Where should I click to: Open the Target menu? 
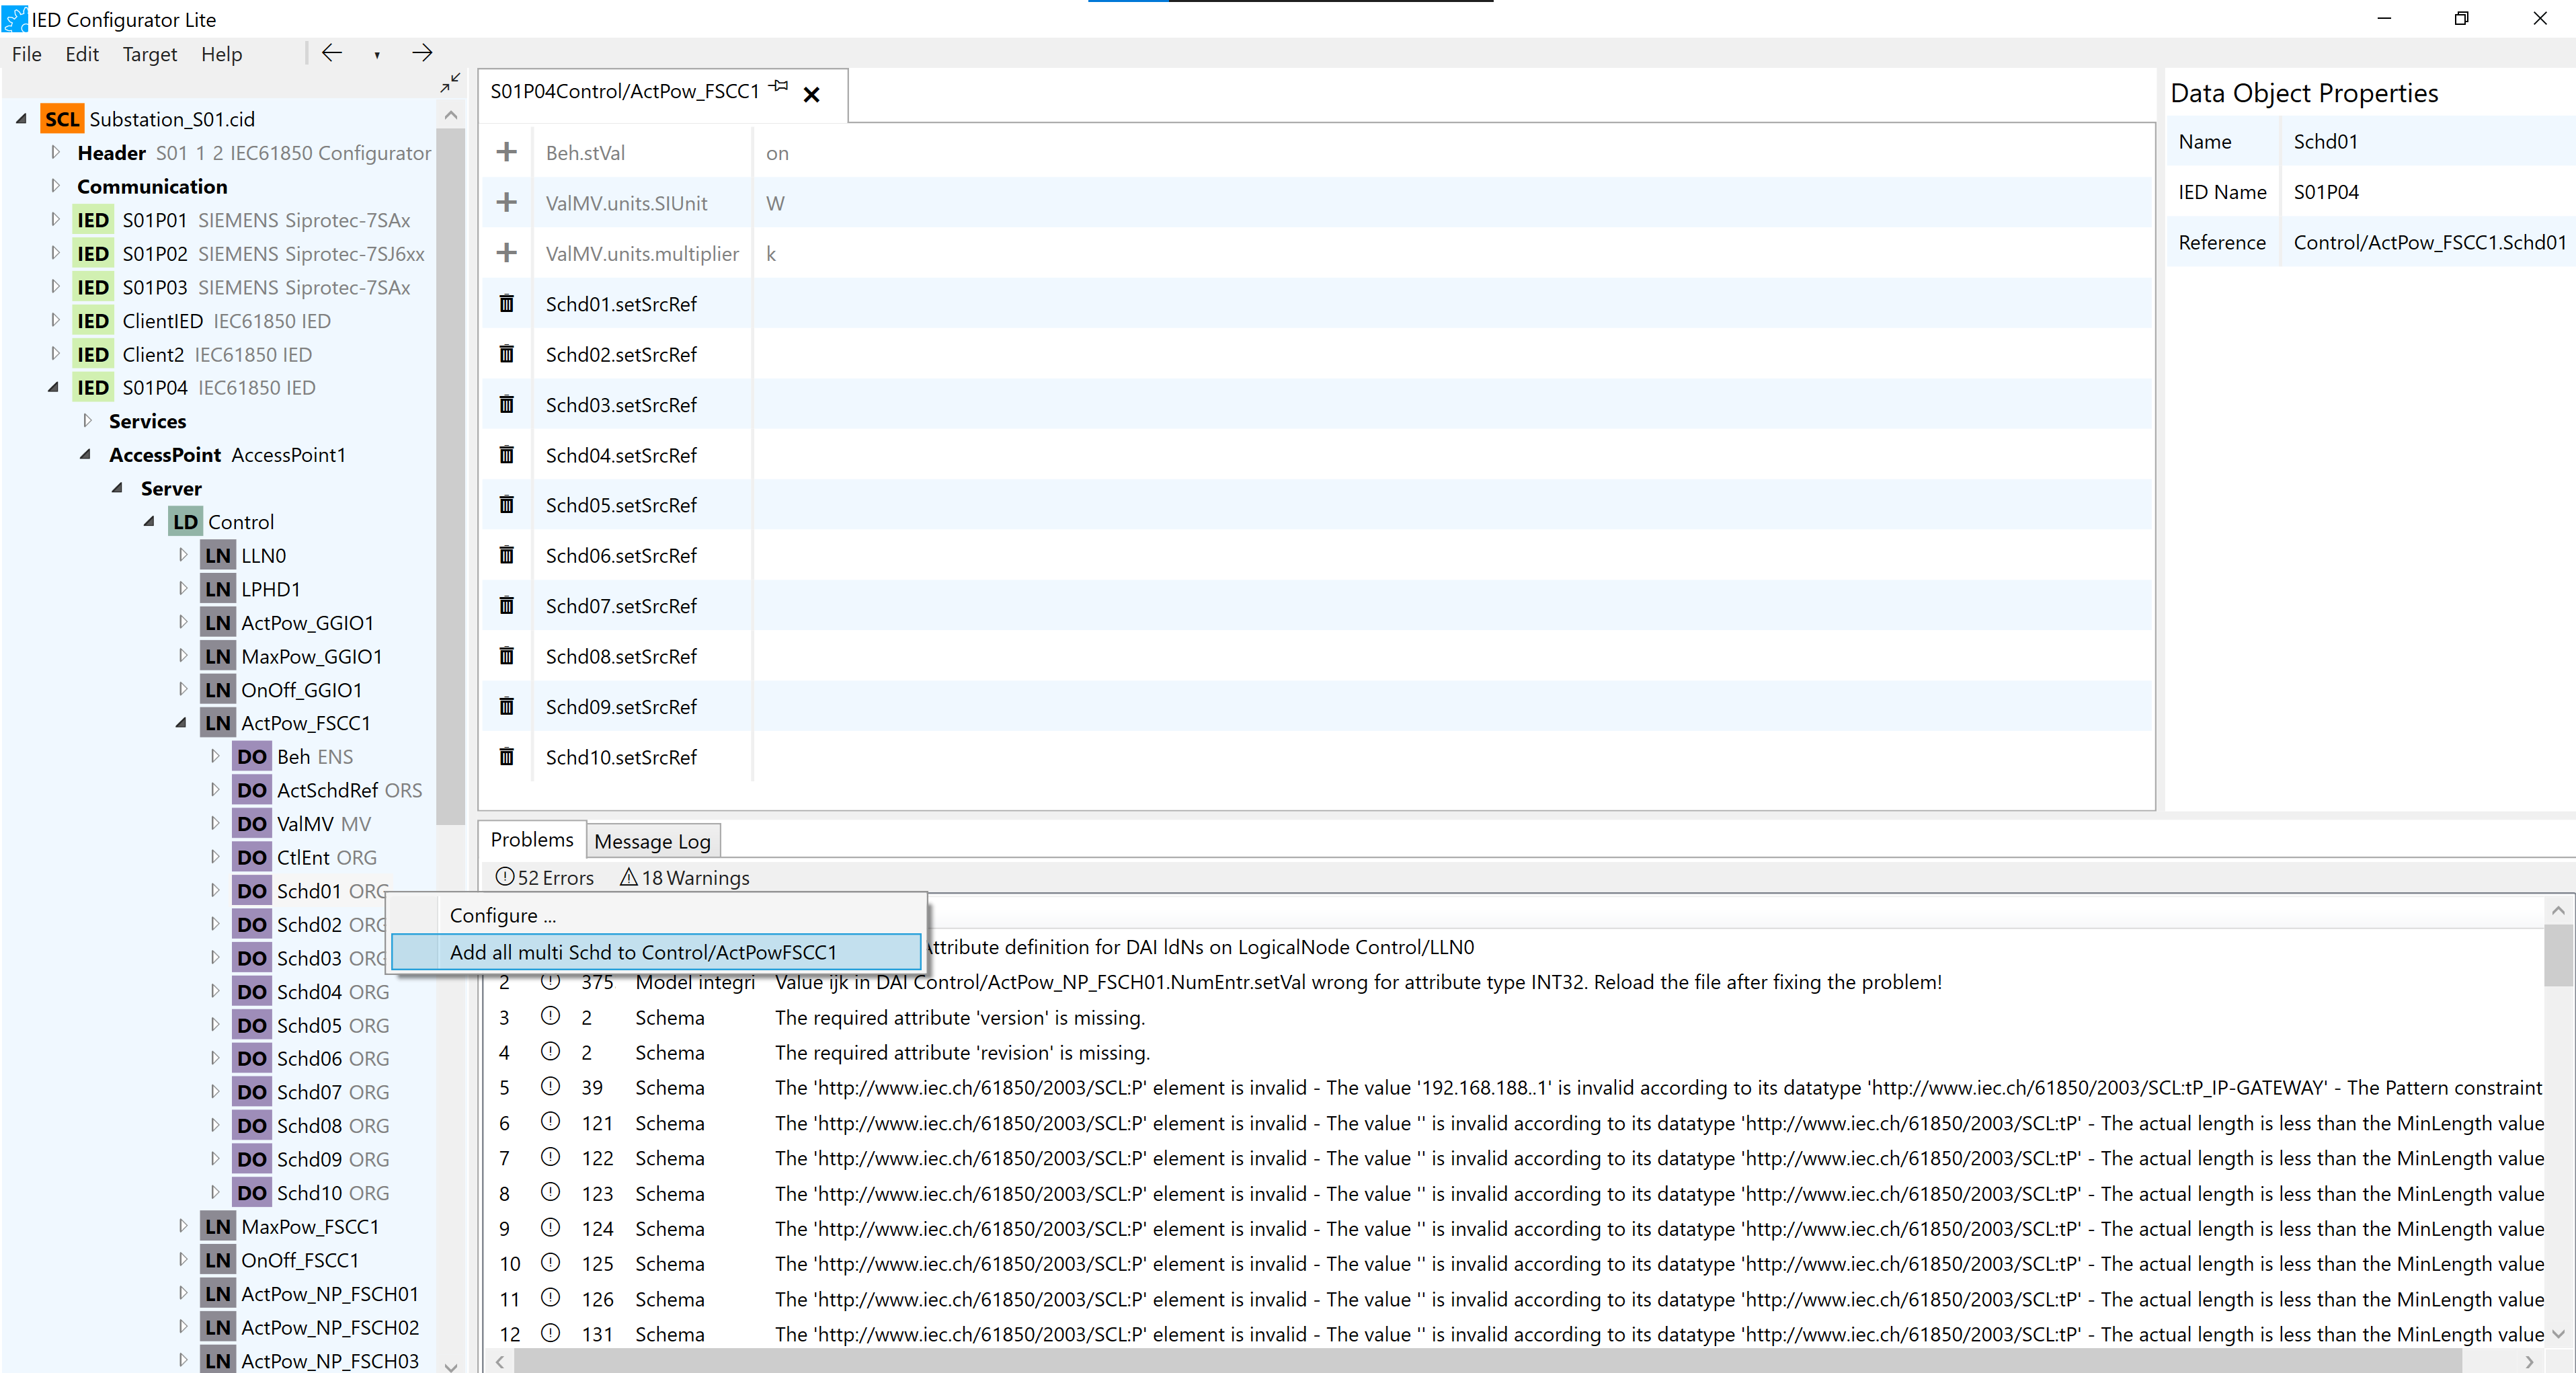pyautogui.click(x=150, y=54)
